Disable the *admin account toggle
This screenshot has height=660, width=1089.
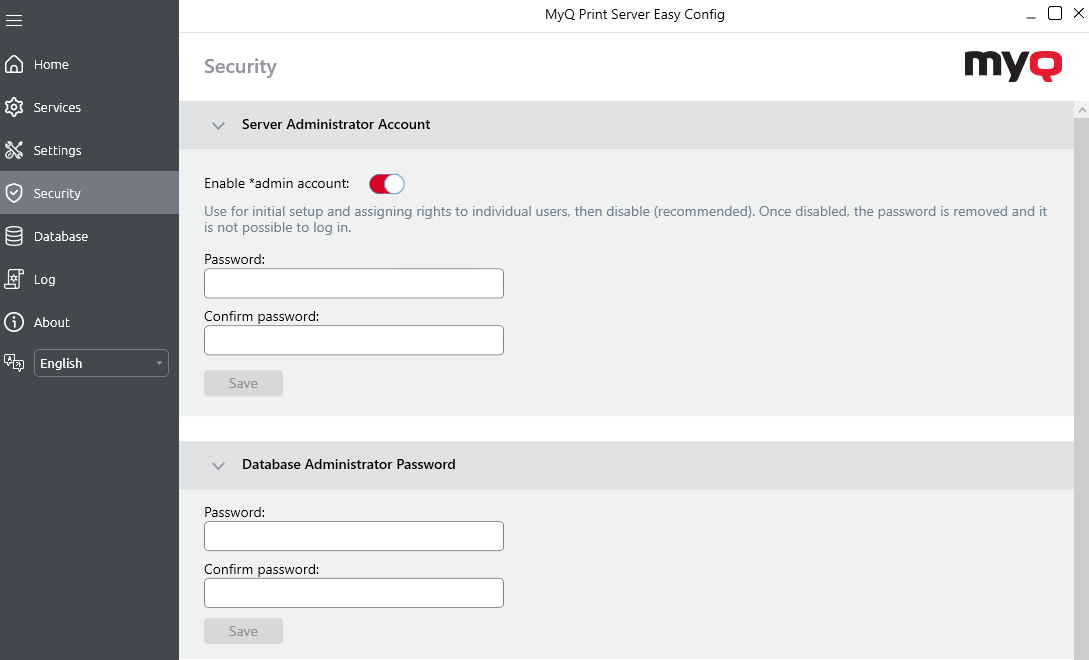click(385, 184)
